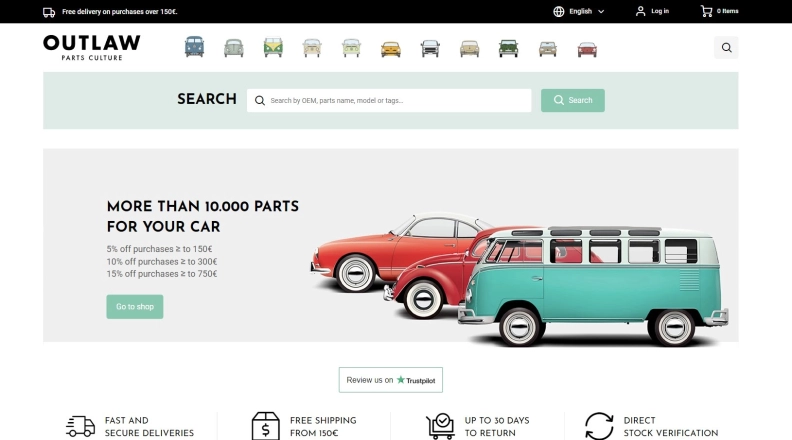Image resolution: width=792 pixels, height=440 pixels.
Task: Pick the yellow car model icon
Action: pyautogui.click(x=390, y=49)
